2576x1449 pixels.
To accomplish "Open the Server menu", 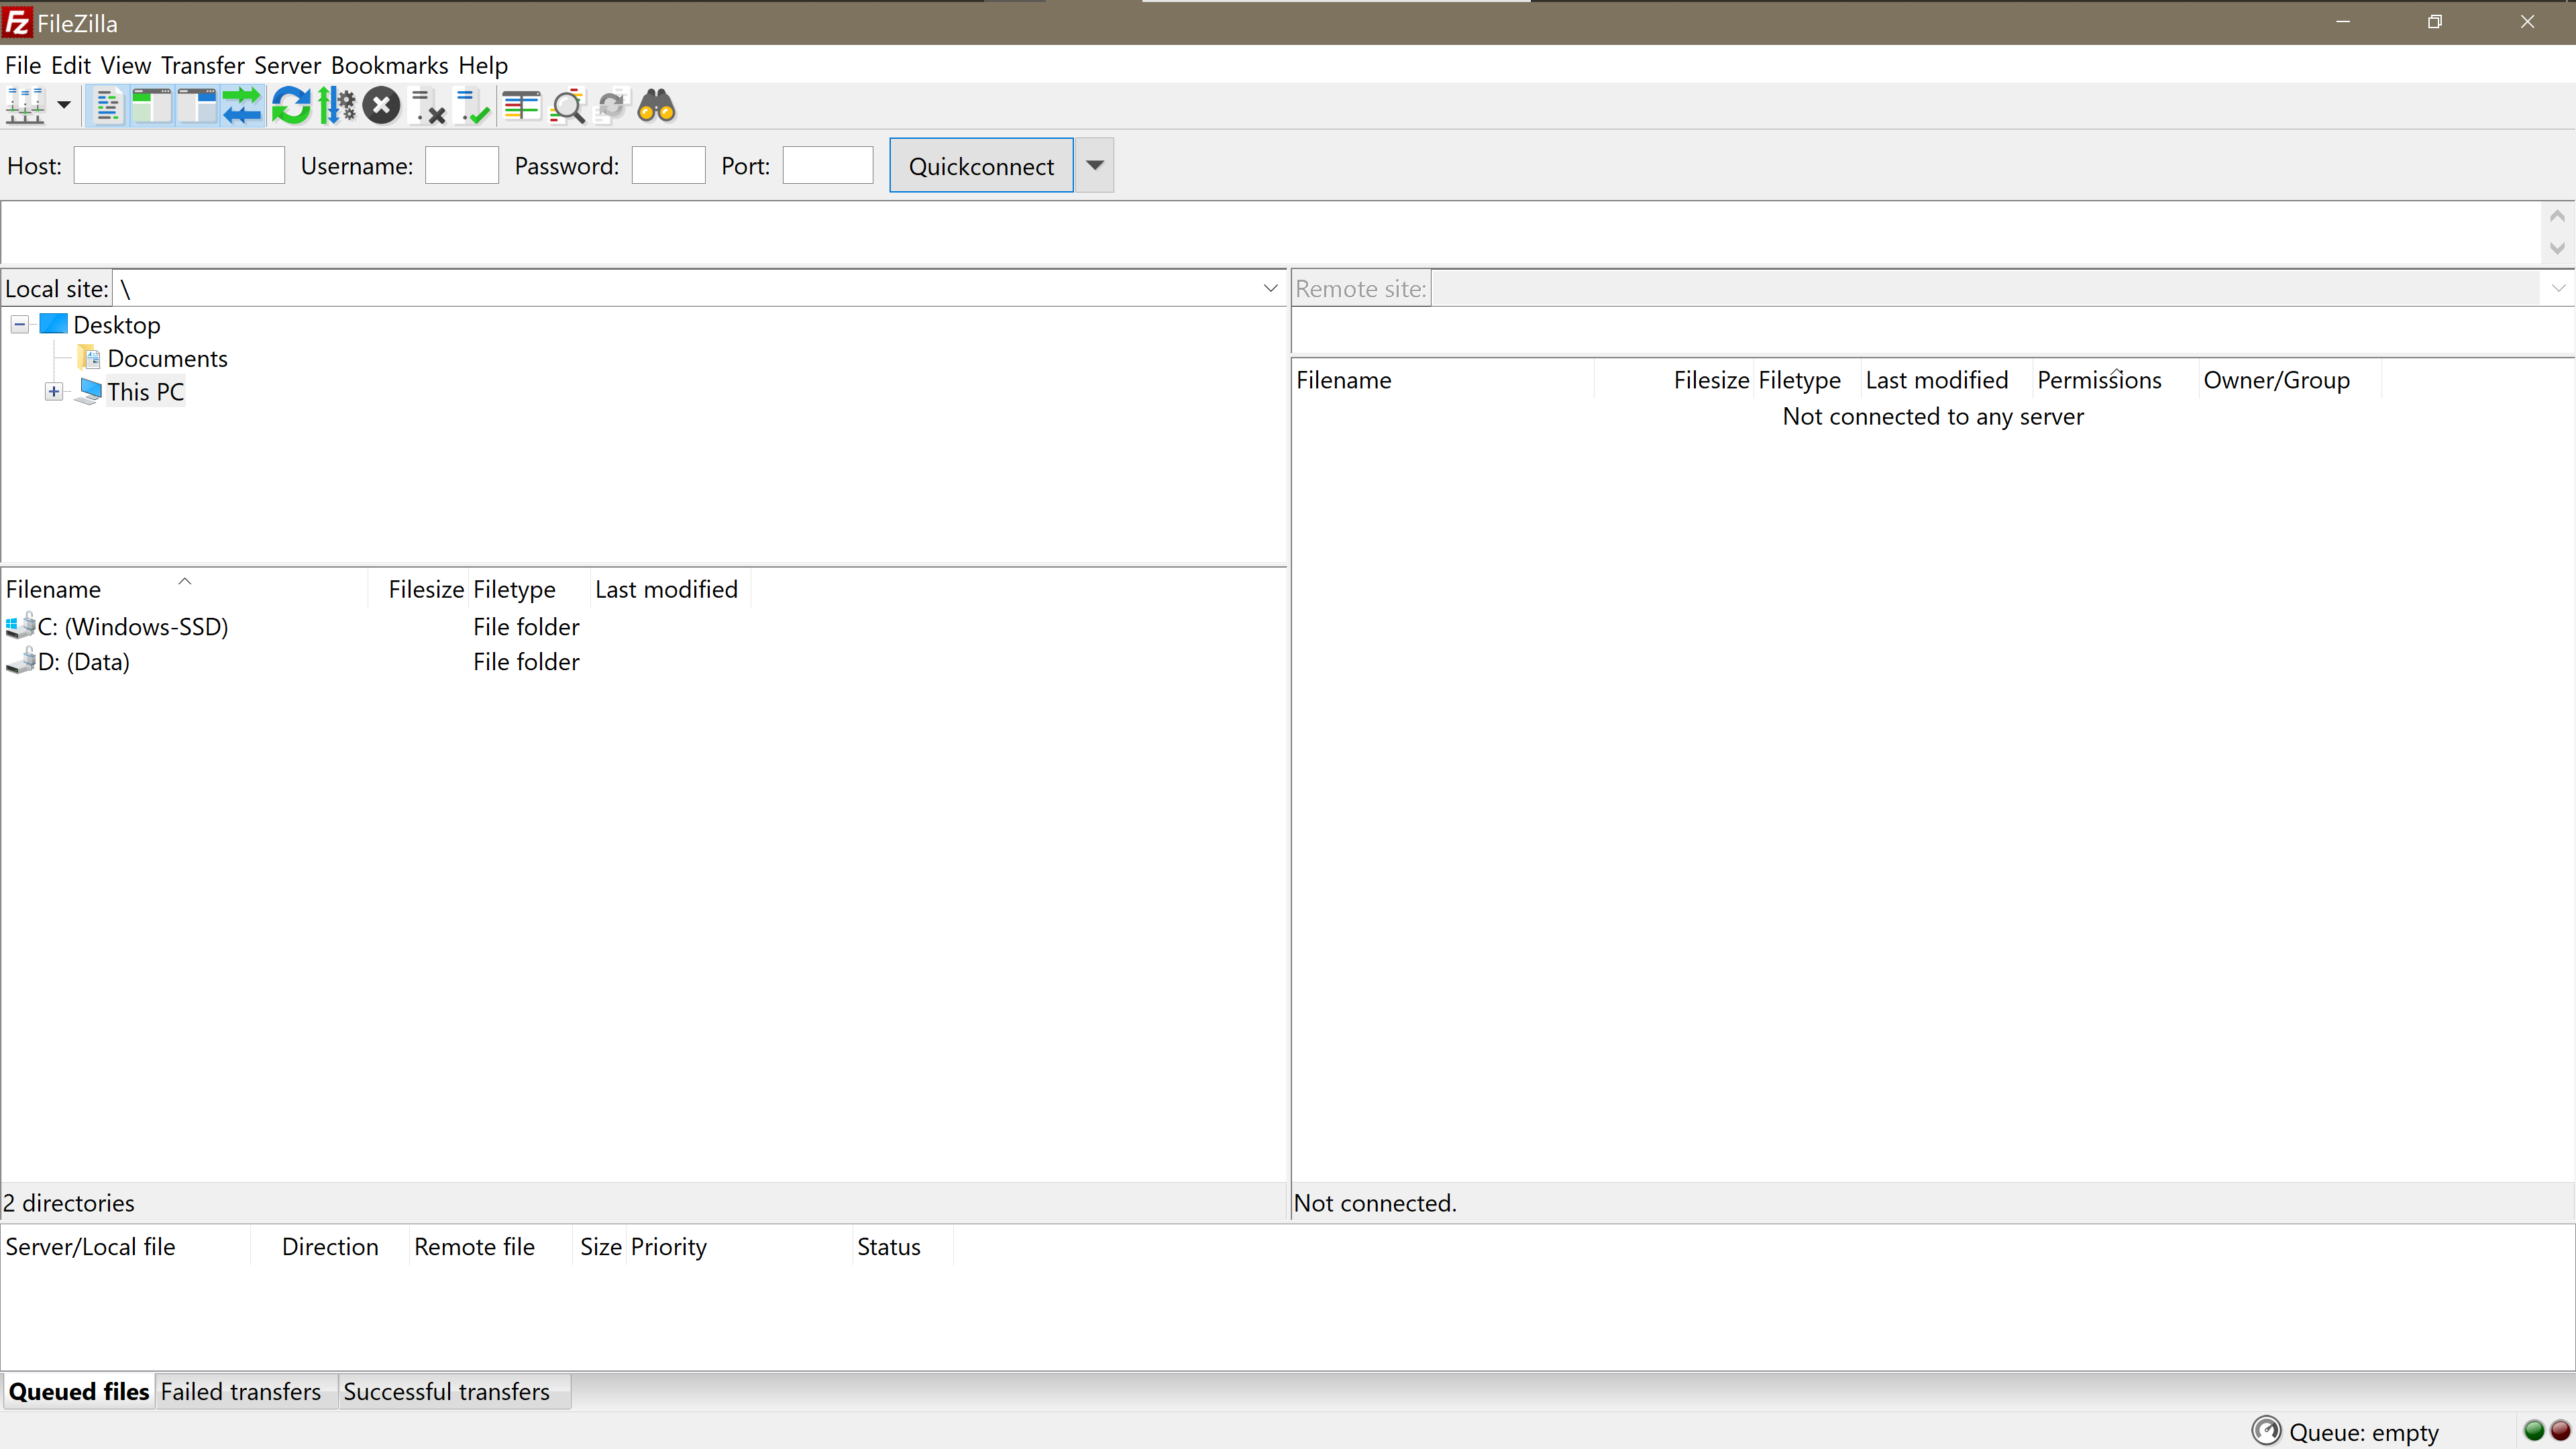I will click(288, 65).
